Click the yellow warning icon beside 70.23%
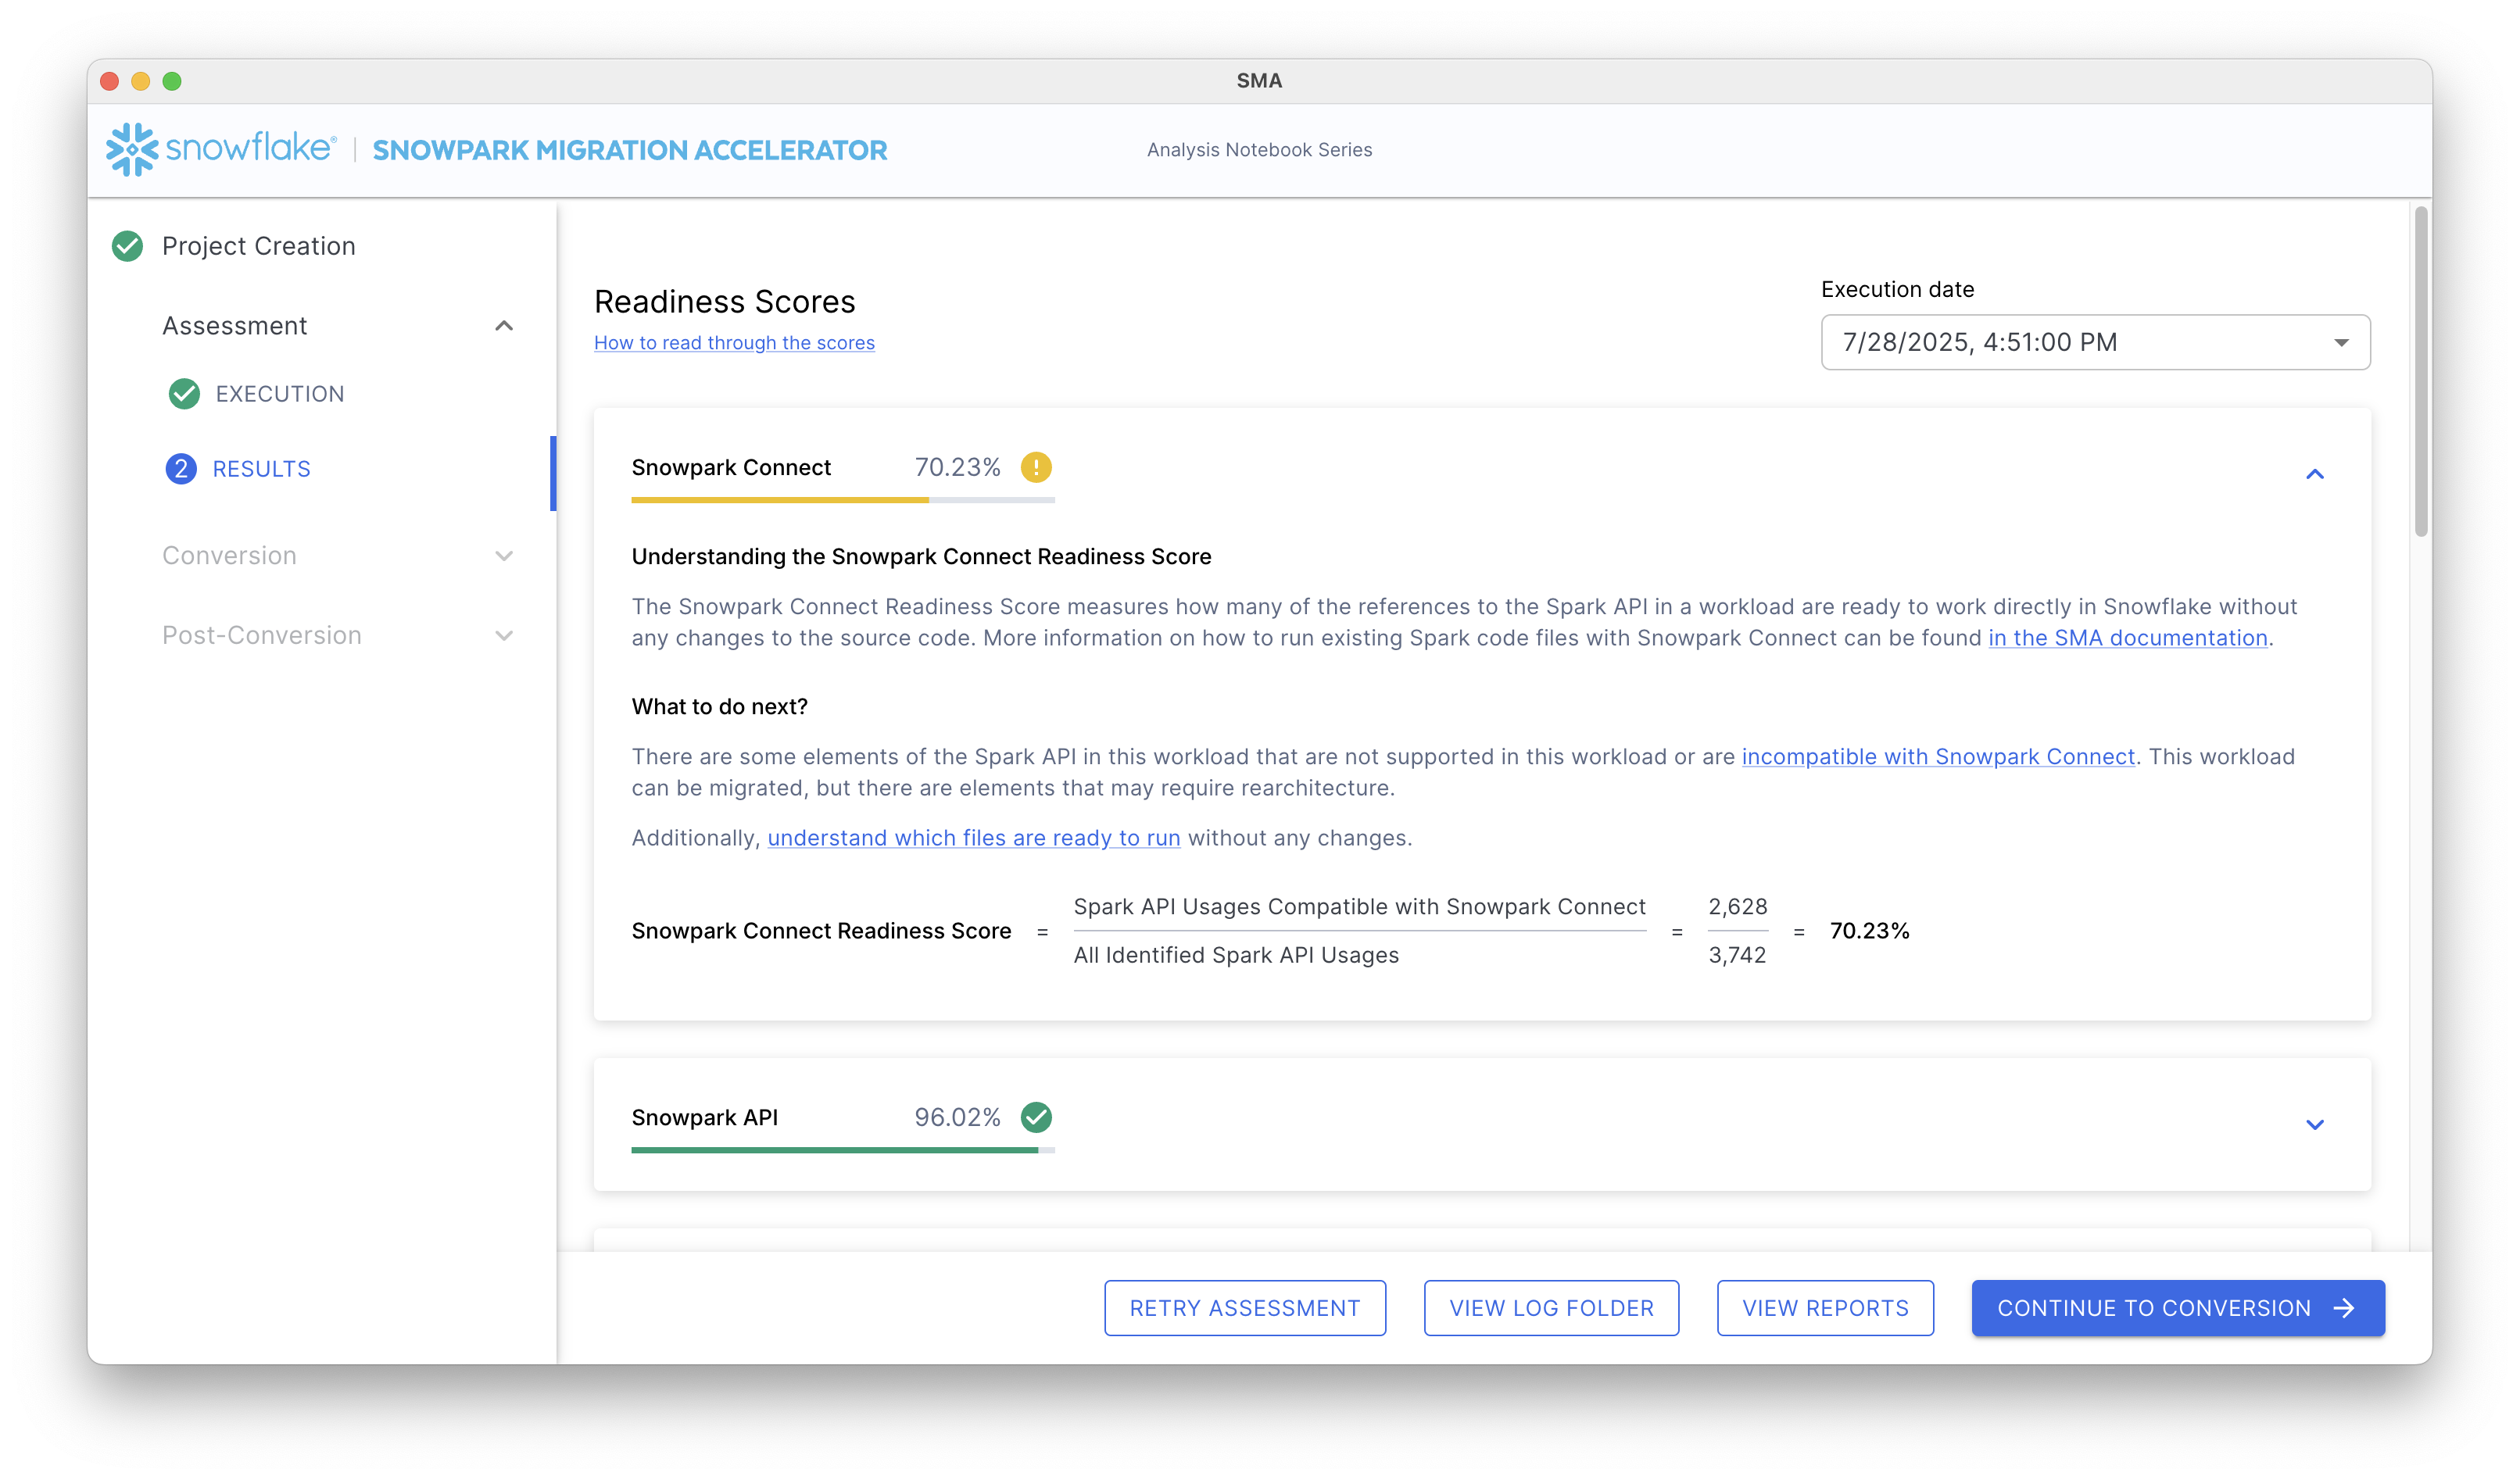 click(x=1037, y=467)
